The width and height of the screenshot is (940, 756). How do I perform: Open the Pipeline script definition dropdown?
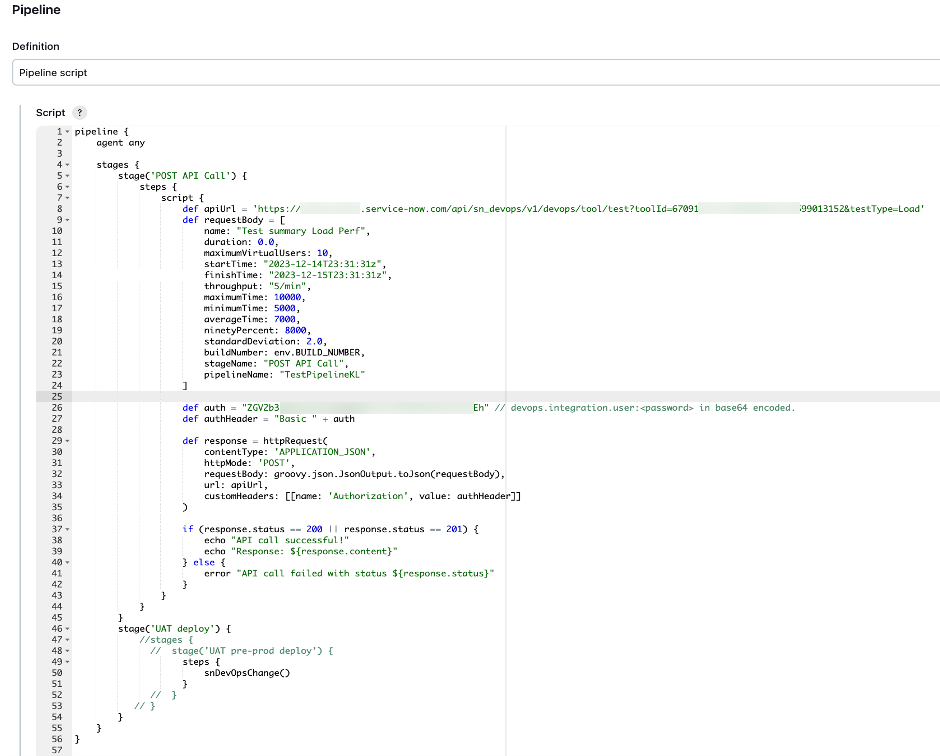pyautogui.click(x=476, y=73)
